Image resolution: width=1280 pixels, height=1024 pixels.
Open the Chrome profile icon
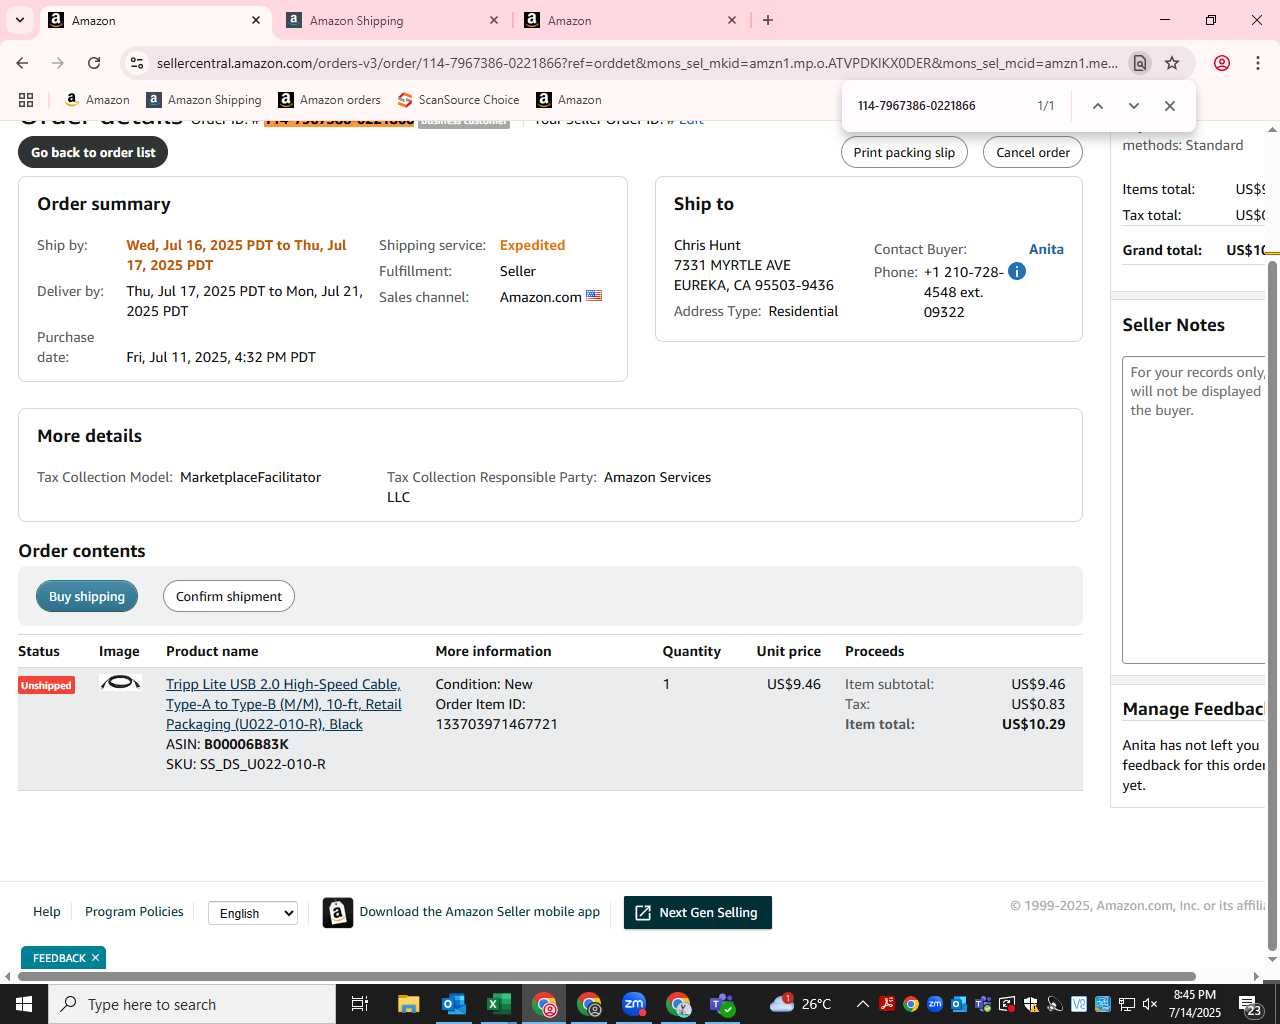coord(1222,63)
